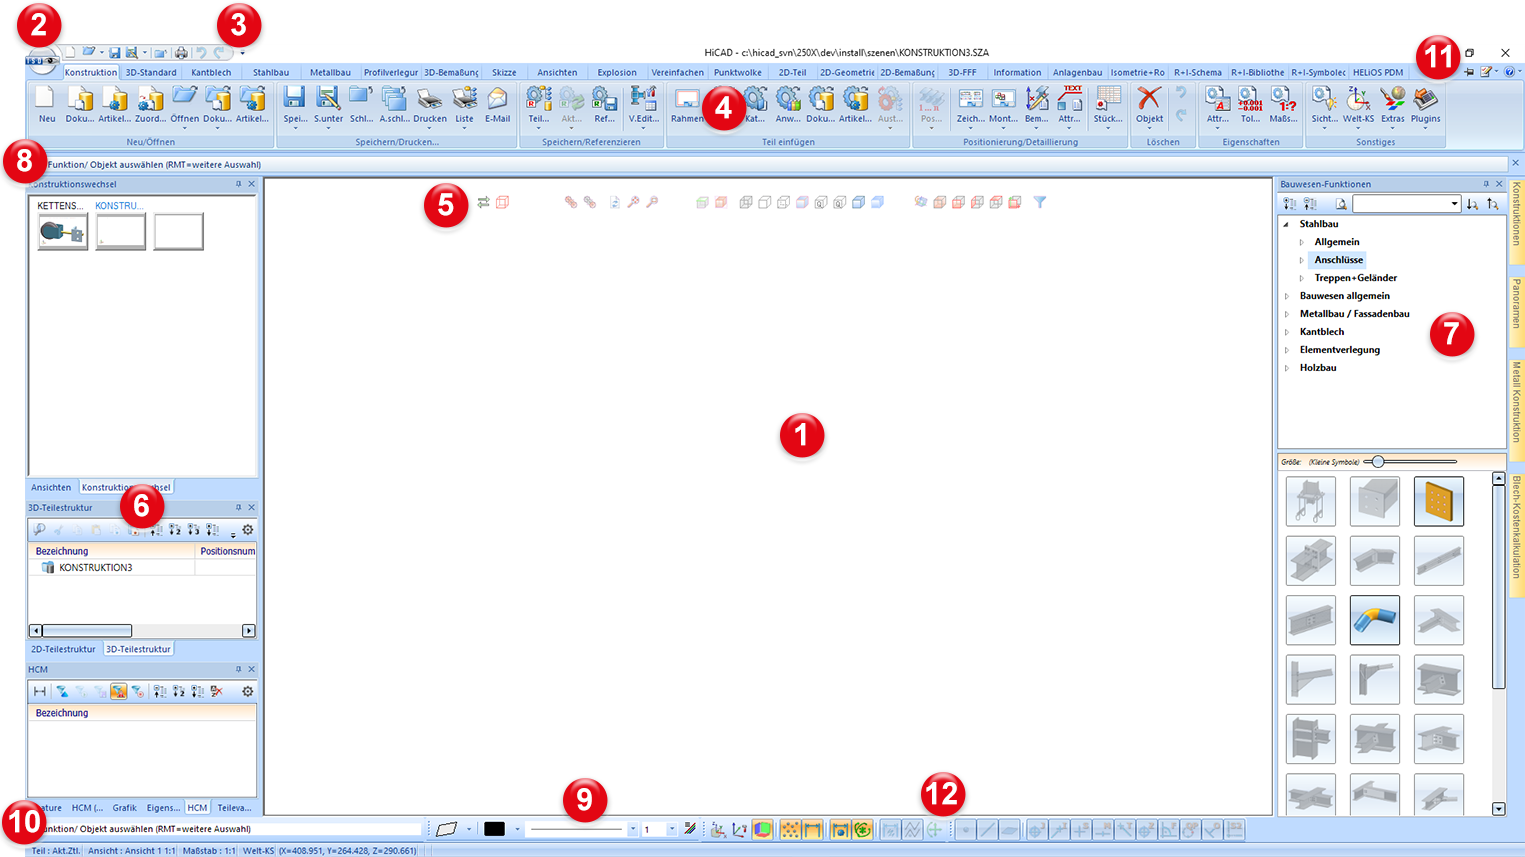Expand the Bauwesen allgemein tree node

click(1287, 296)
